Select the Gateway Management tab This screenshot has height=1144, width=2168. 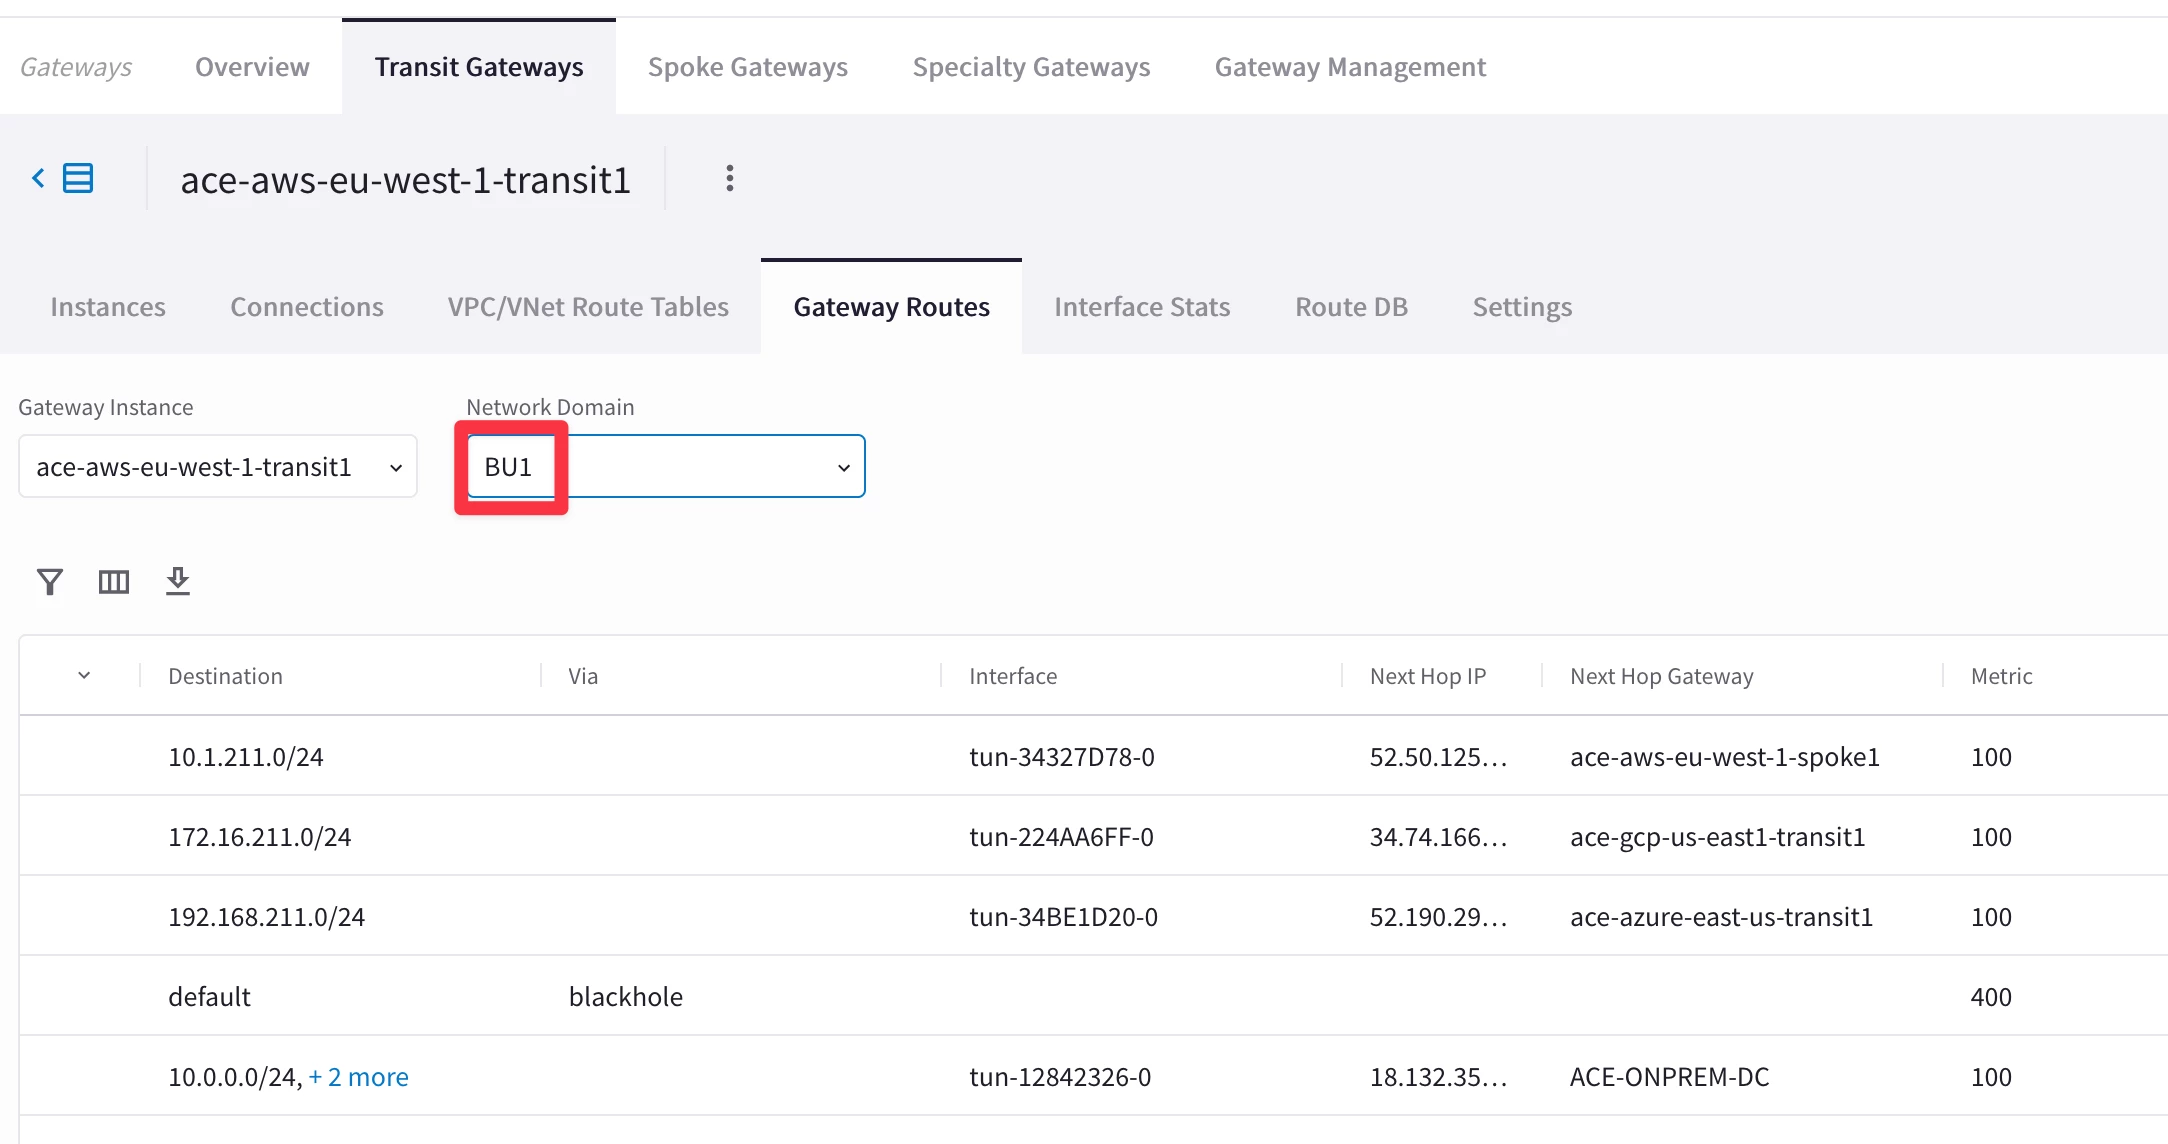[x=1349, y=67]
